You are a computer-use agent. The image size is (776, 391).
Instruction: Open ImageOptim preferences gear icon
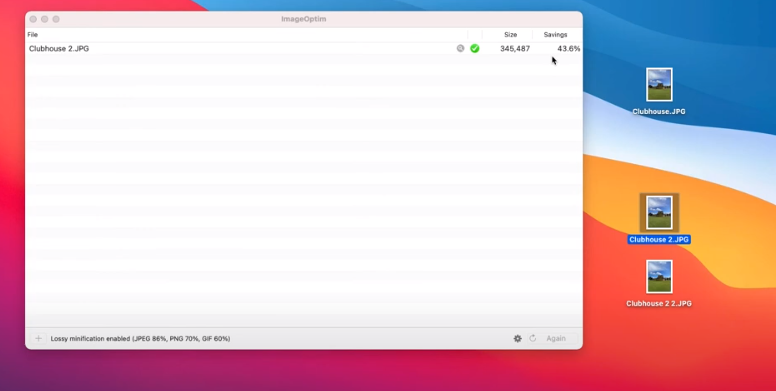tap(517, 339)
